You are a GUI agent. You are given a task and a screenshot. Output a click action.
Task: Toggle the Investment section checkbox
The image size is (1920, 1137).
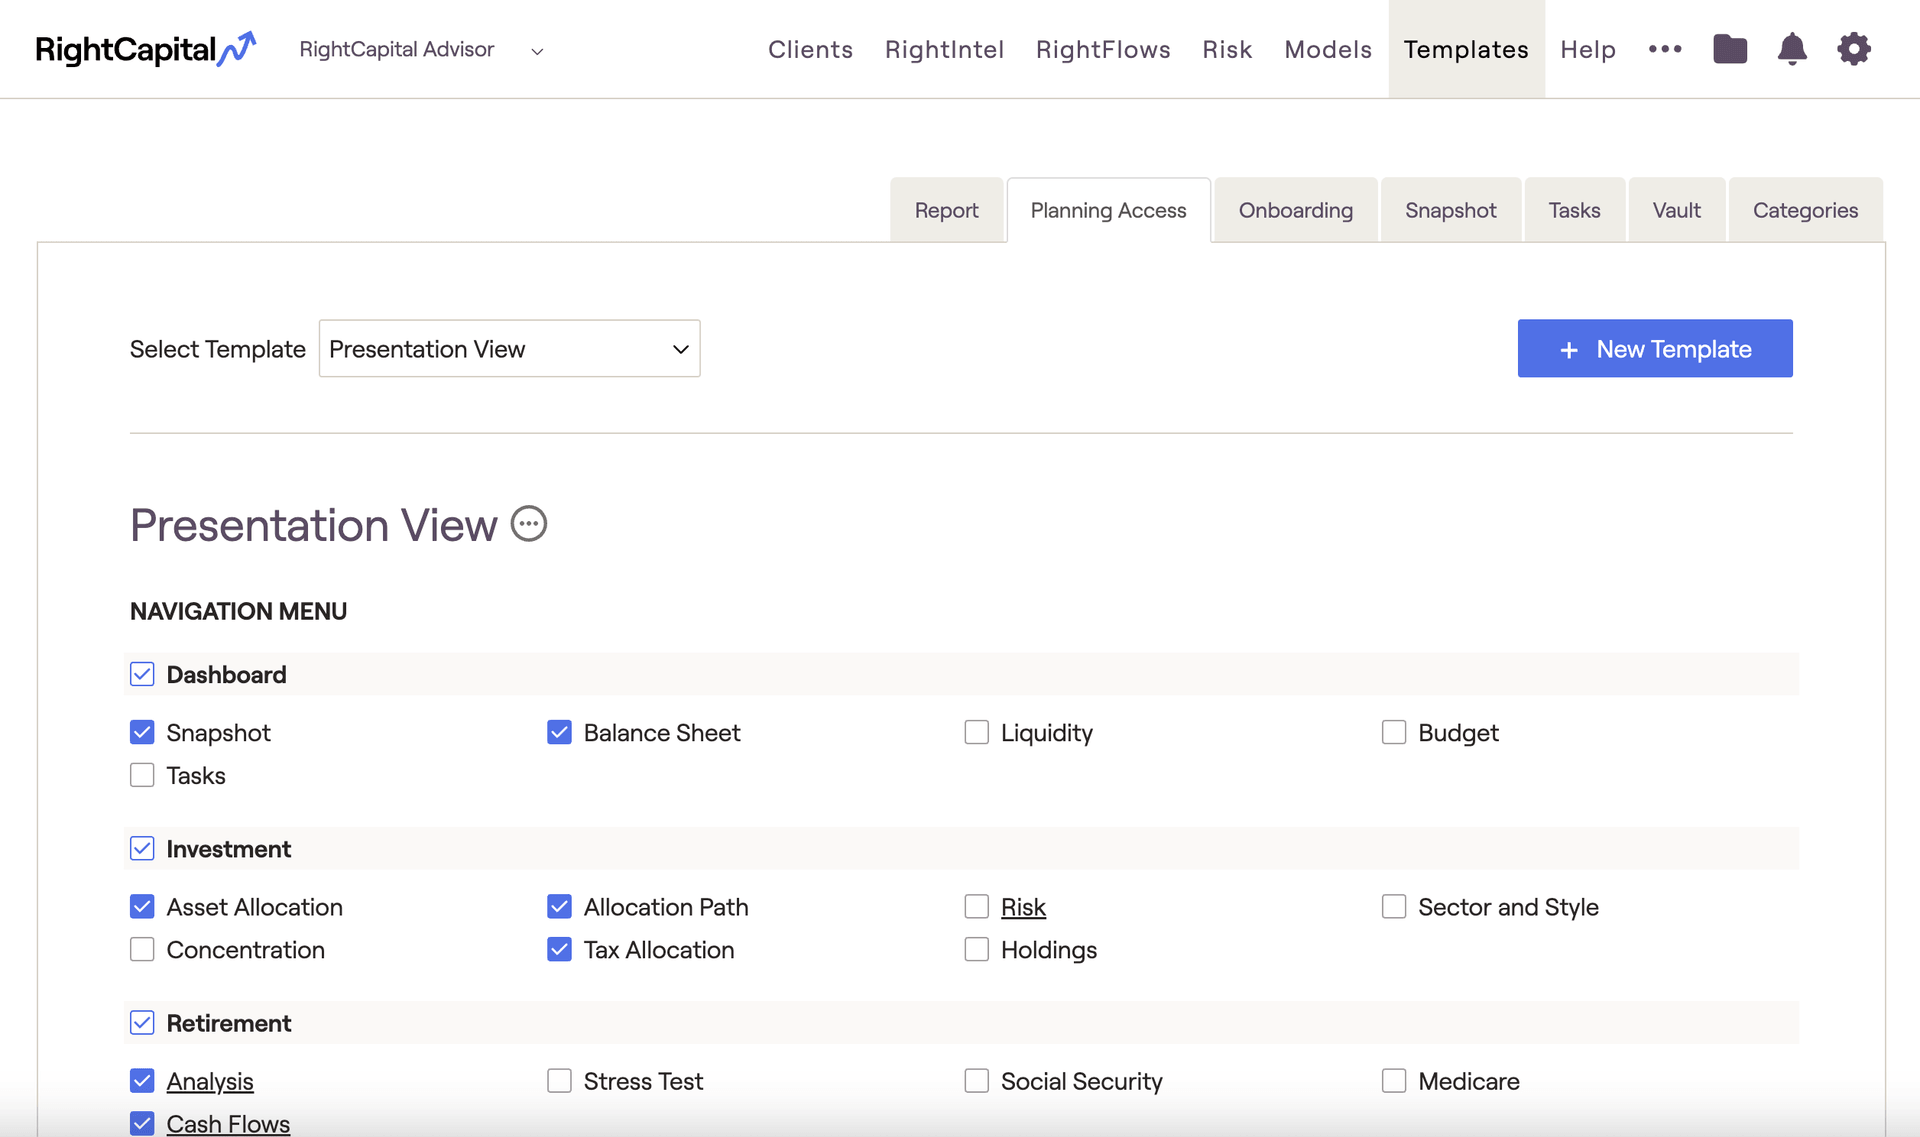pos(142,849)
